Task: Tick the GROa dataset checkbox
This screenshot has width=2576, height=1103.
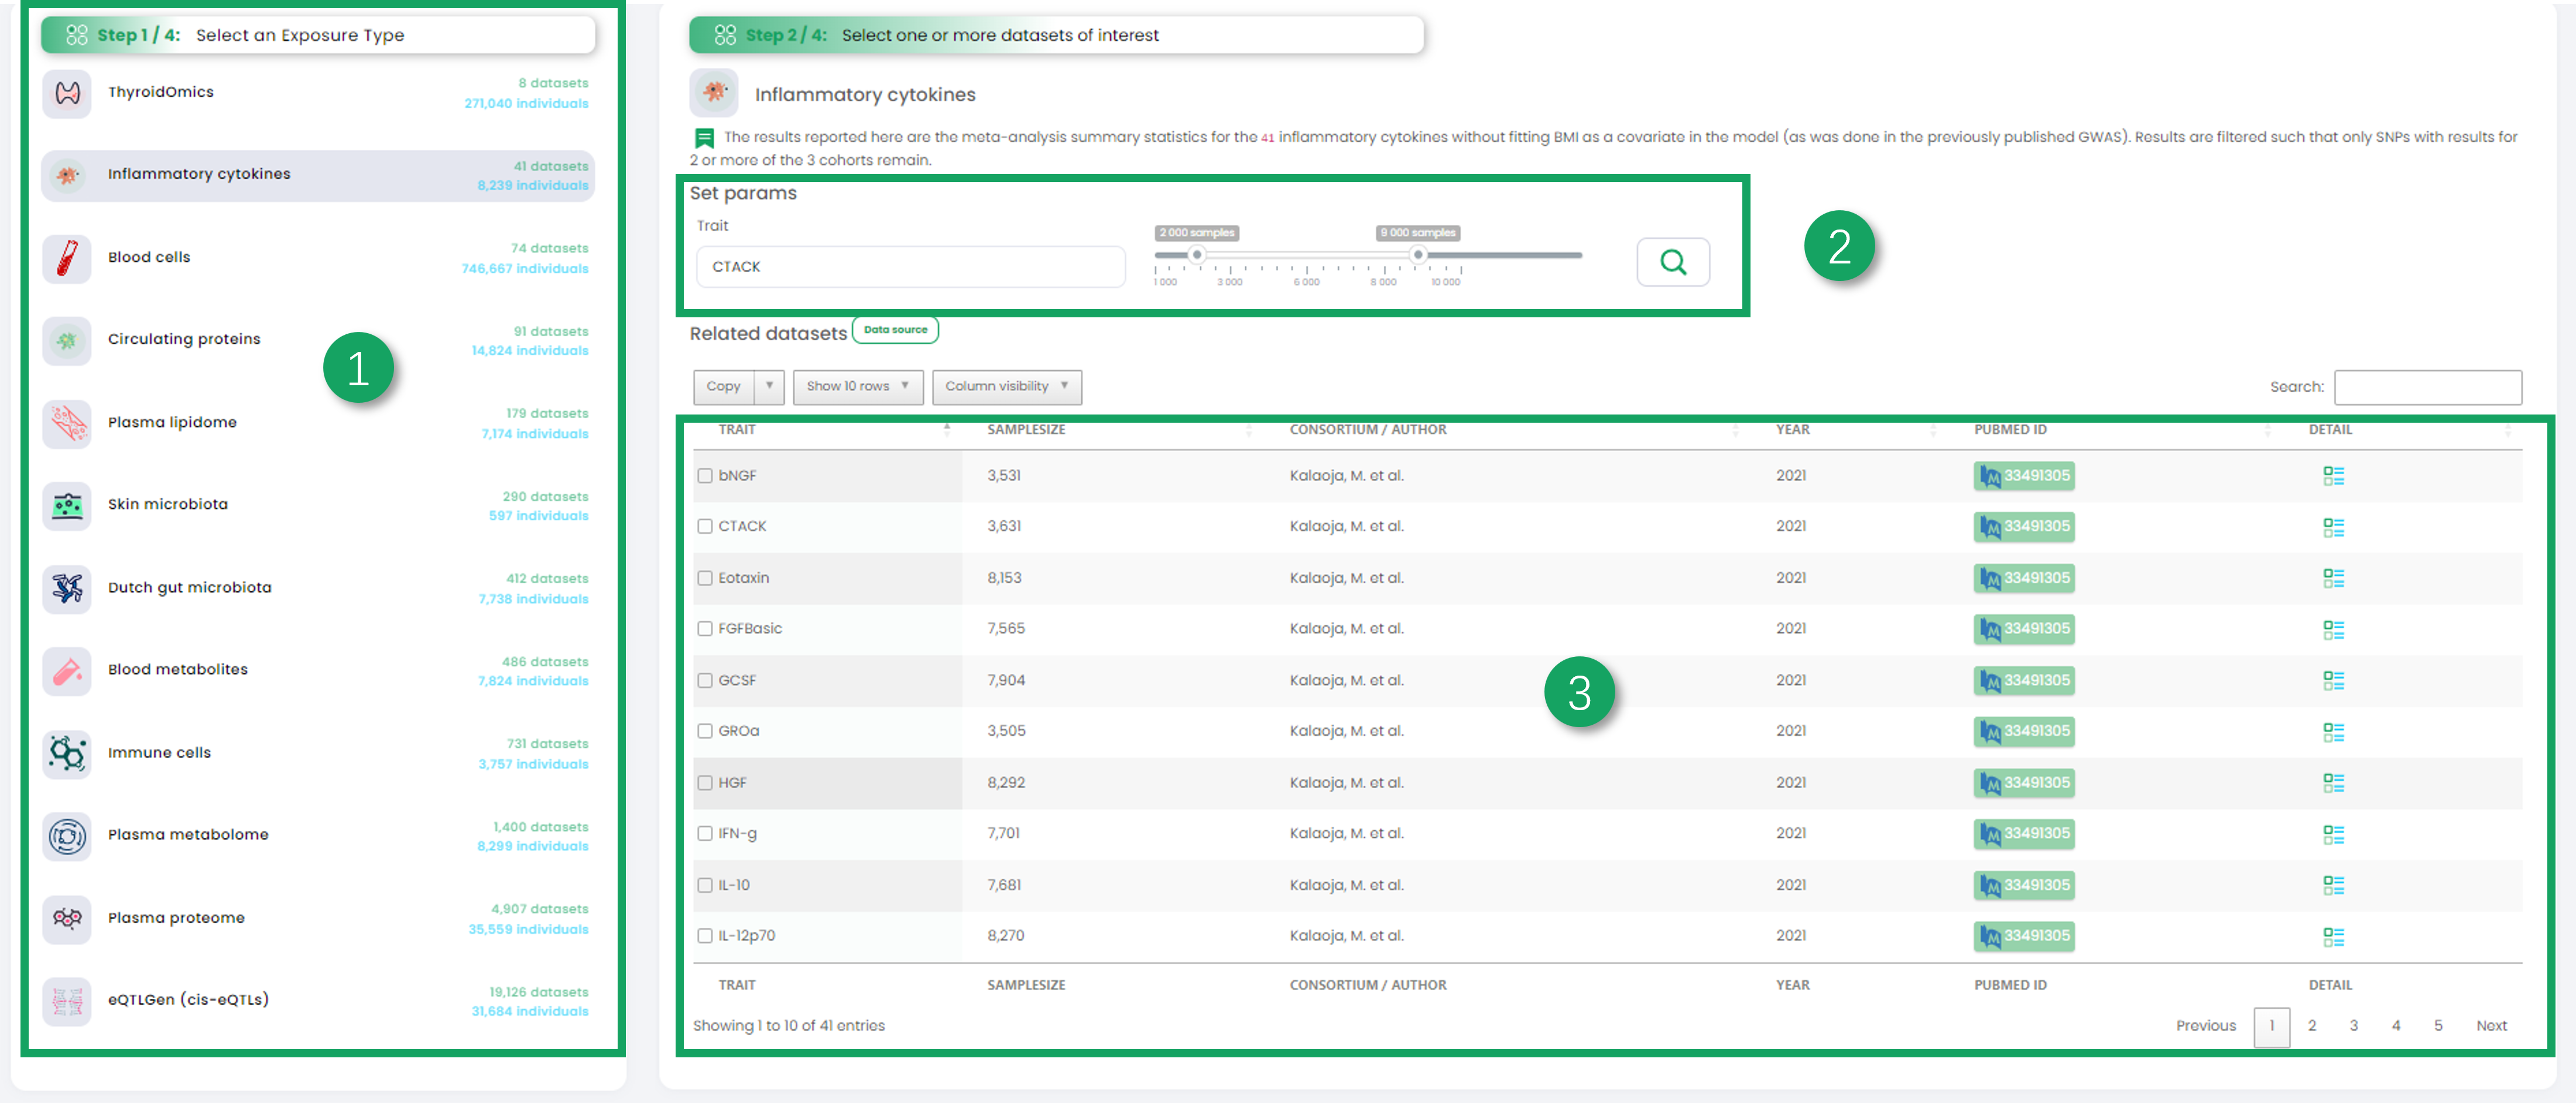Action: click(704, 731)
